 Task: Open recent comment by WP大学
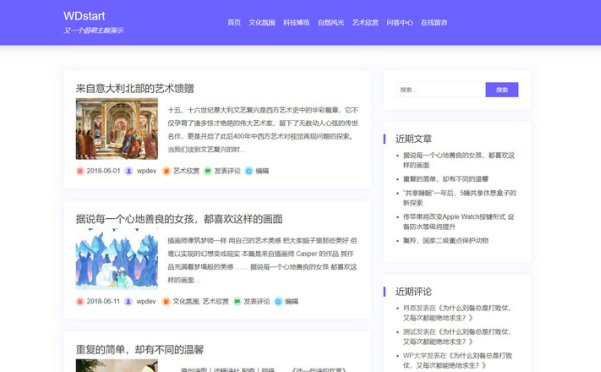pyautogui.click(x=458, y=361)
